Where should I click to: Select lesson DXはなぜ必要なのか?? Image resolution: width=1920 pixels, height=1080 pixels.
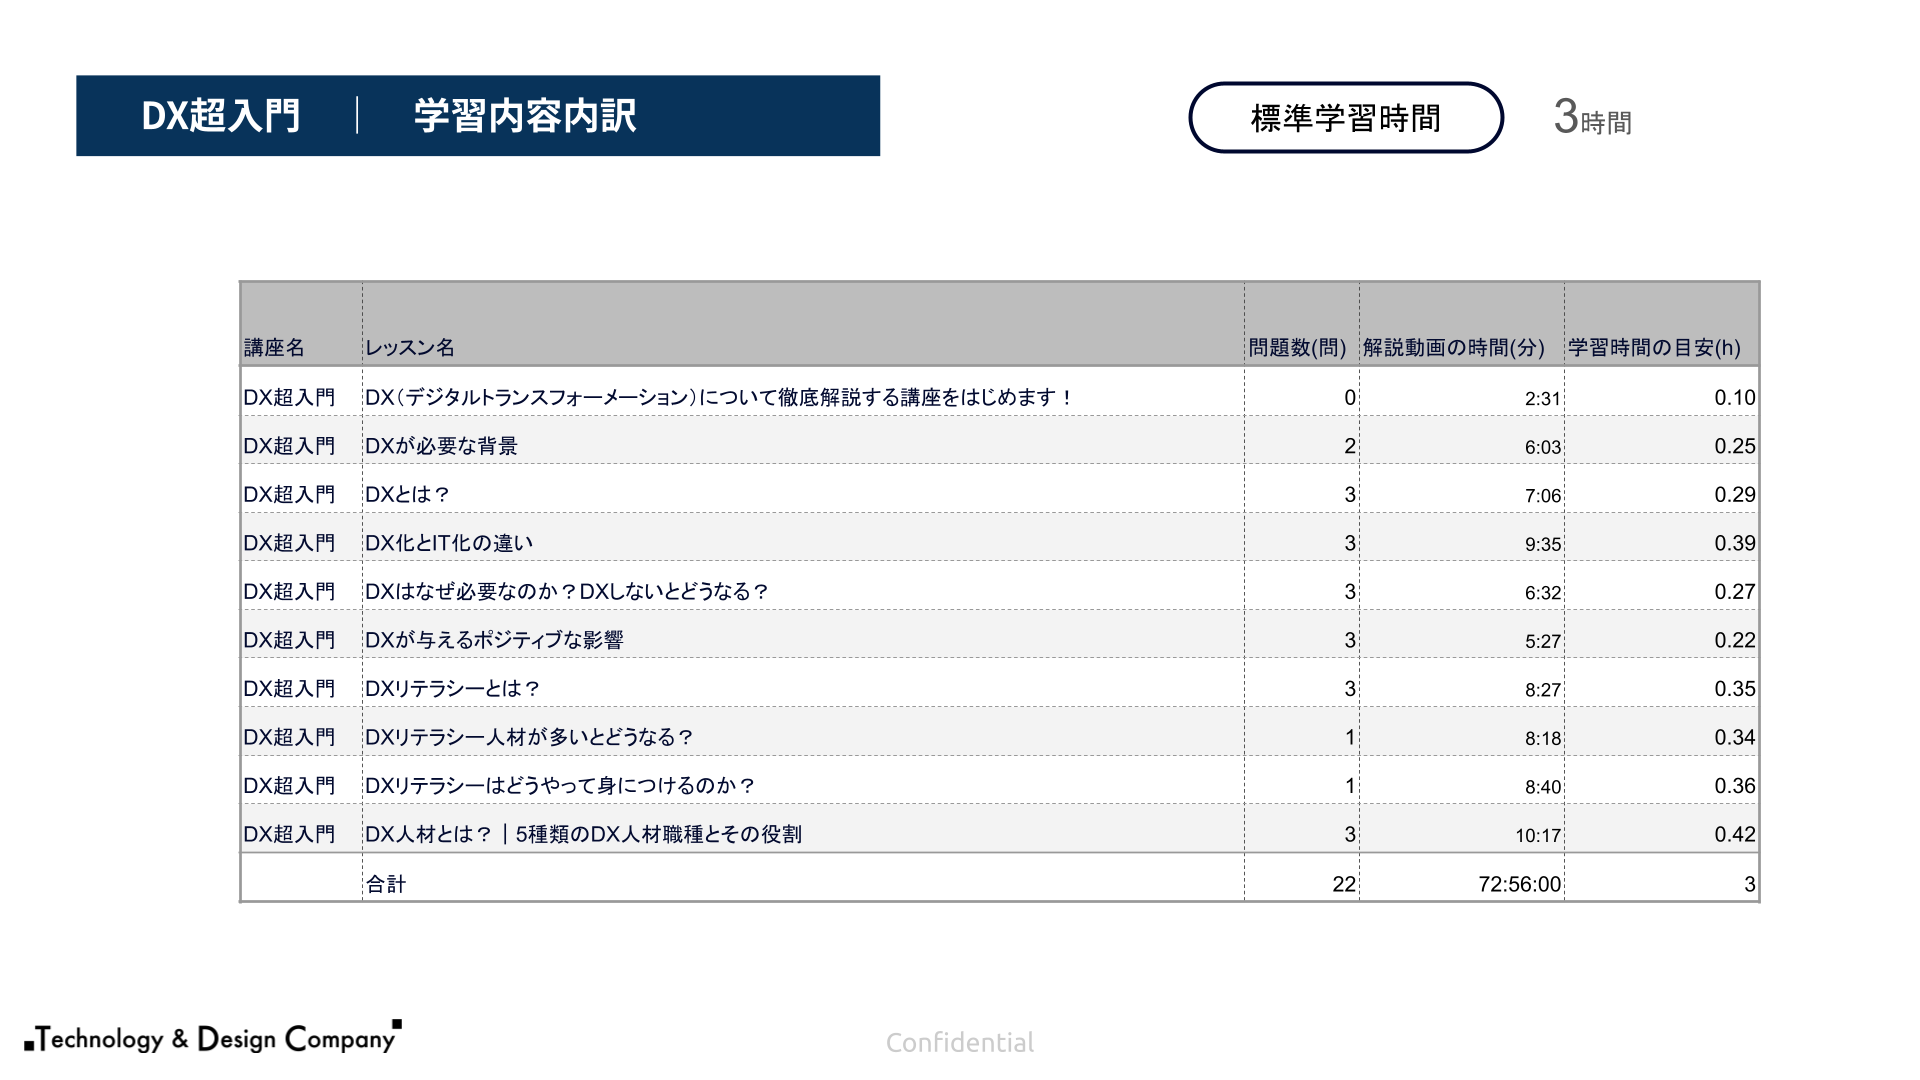[566, 591]
